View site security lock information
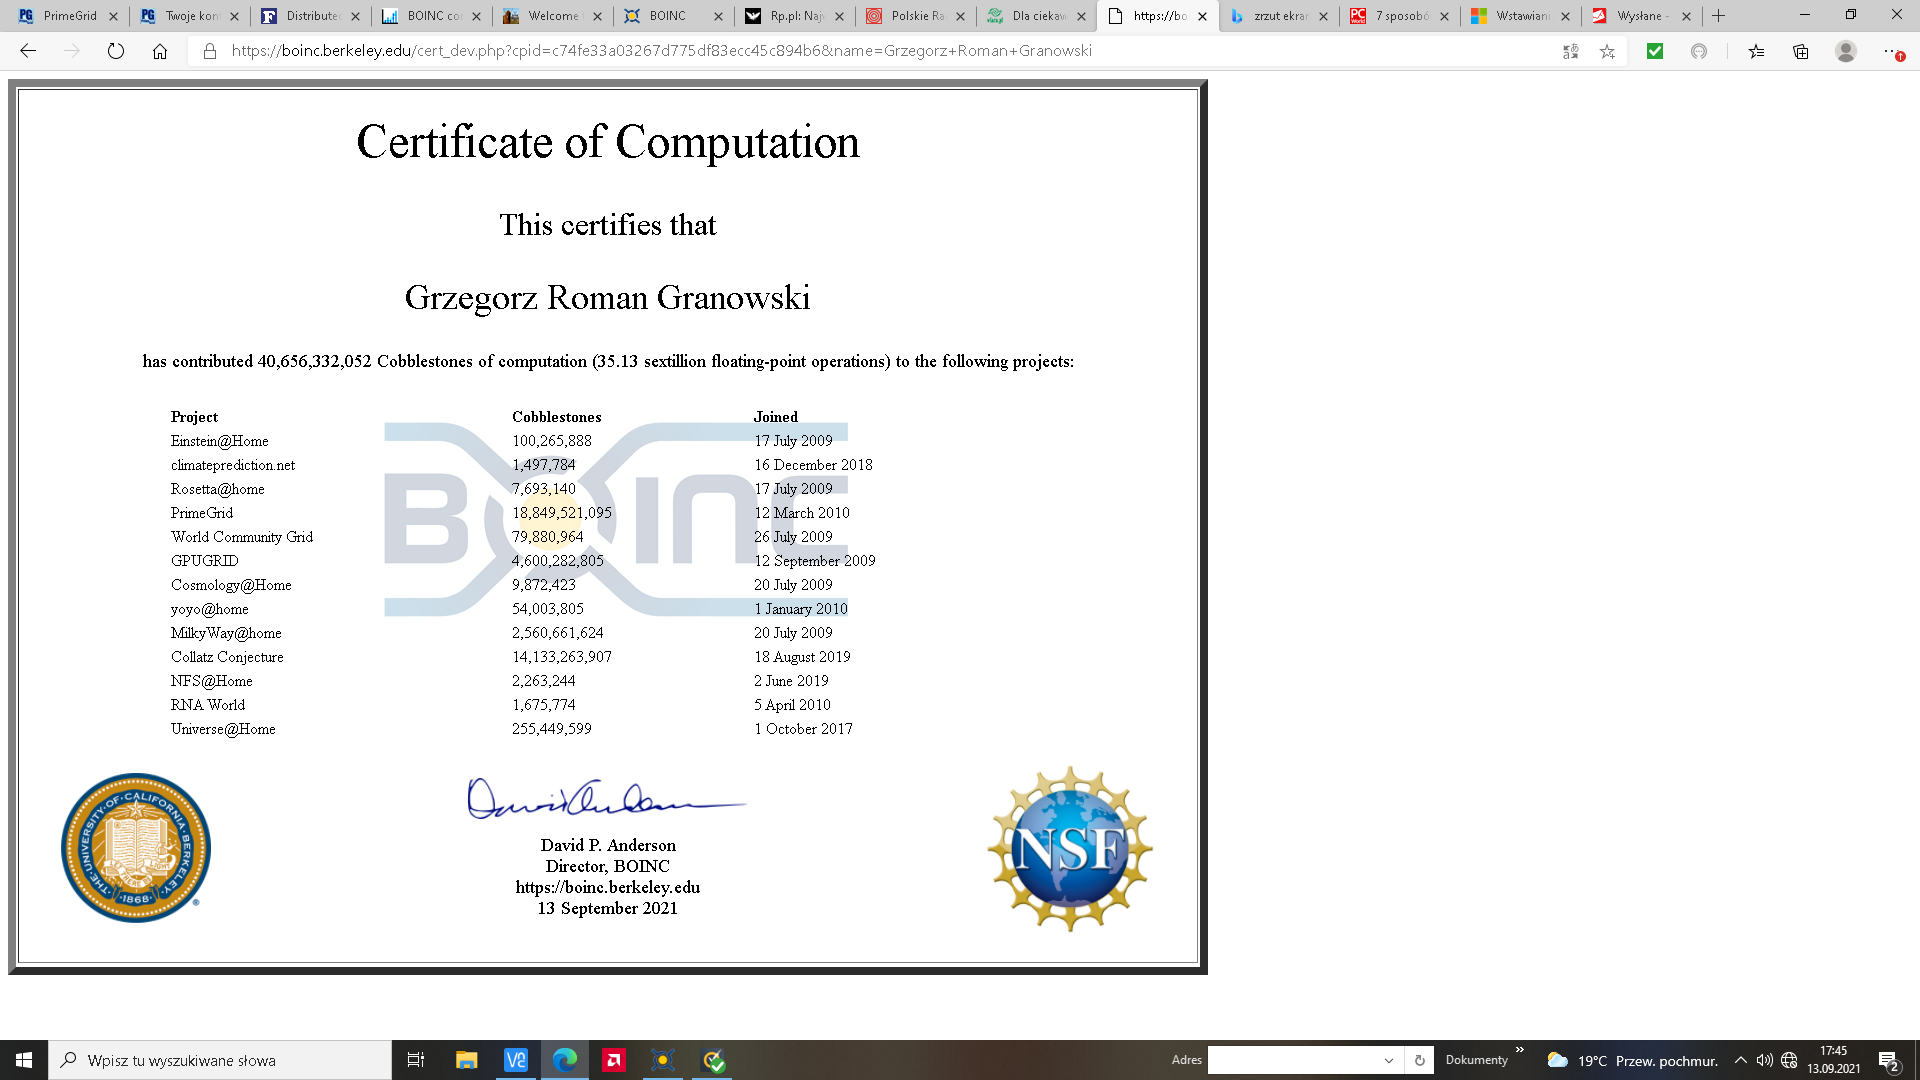 (210, 51)
